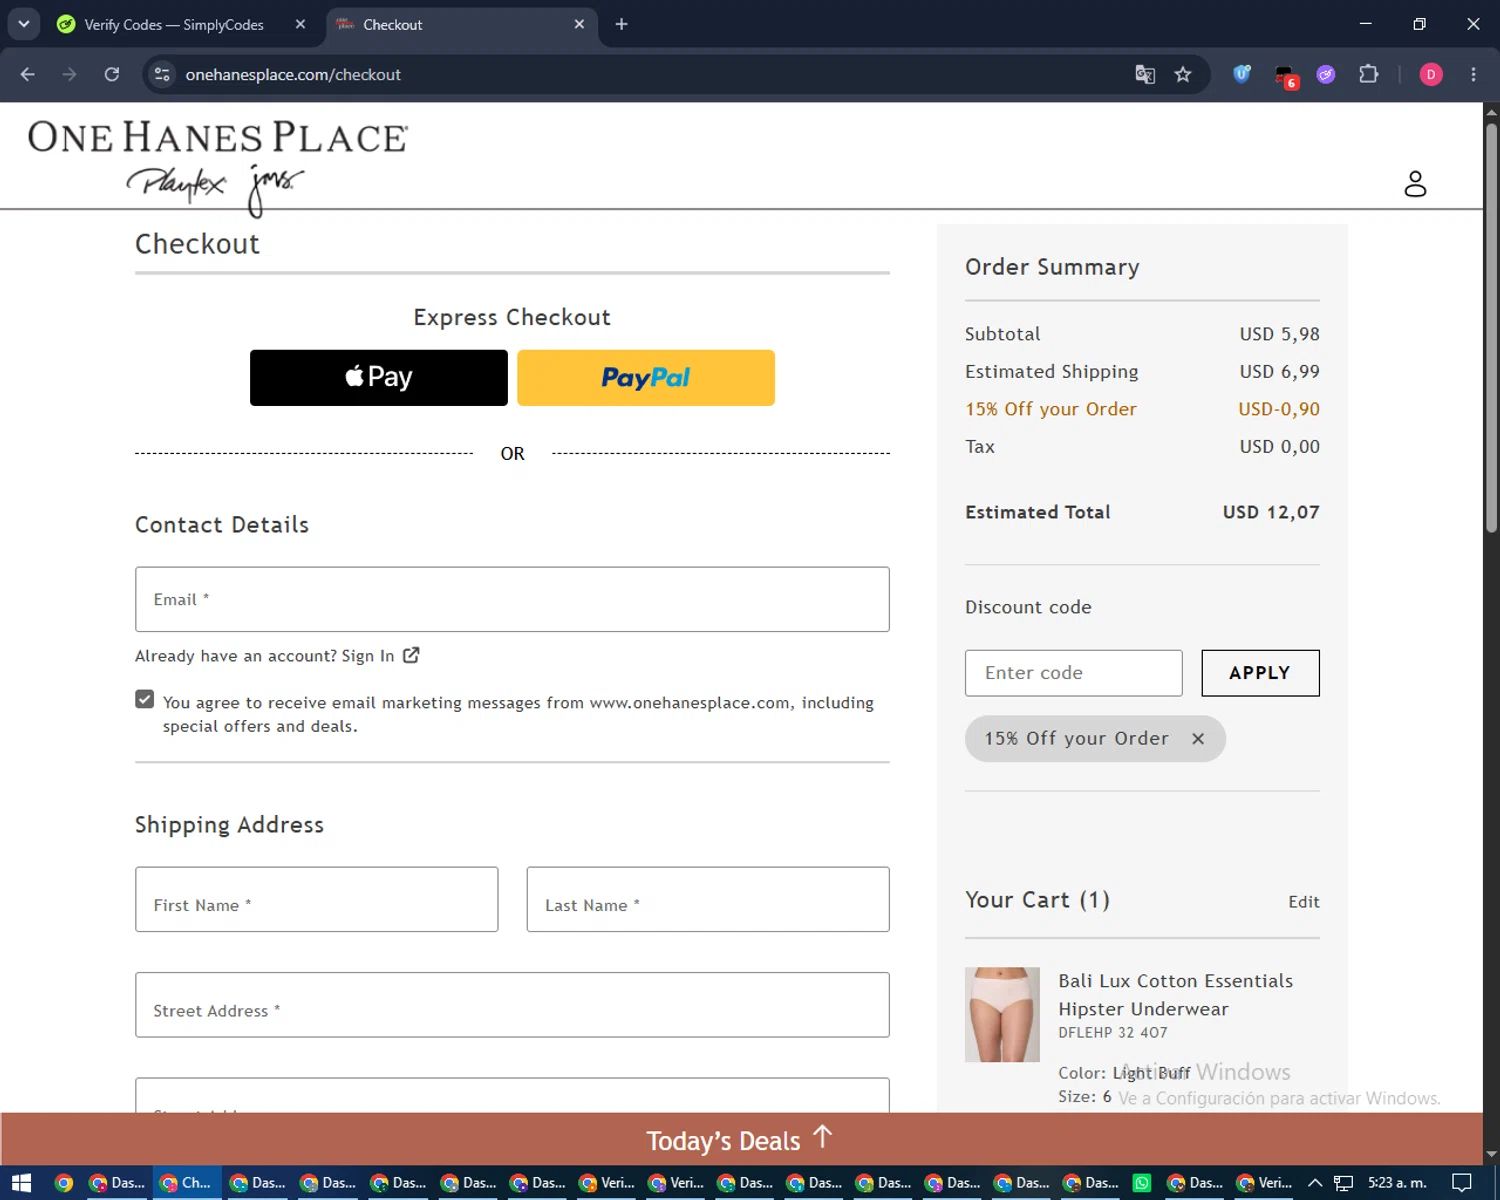Viewport: 1500px width, 1200px height.
Task: Uncheck the email marketing consent checkbox
Action: (145, 699)
